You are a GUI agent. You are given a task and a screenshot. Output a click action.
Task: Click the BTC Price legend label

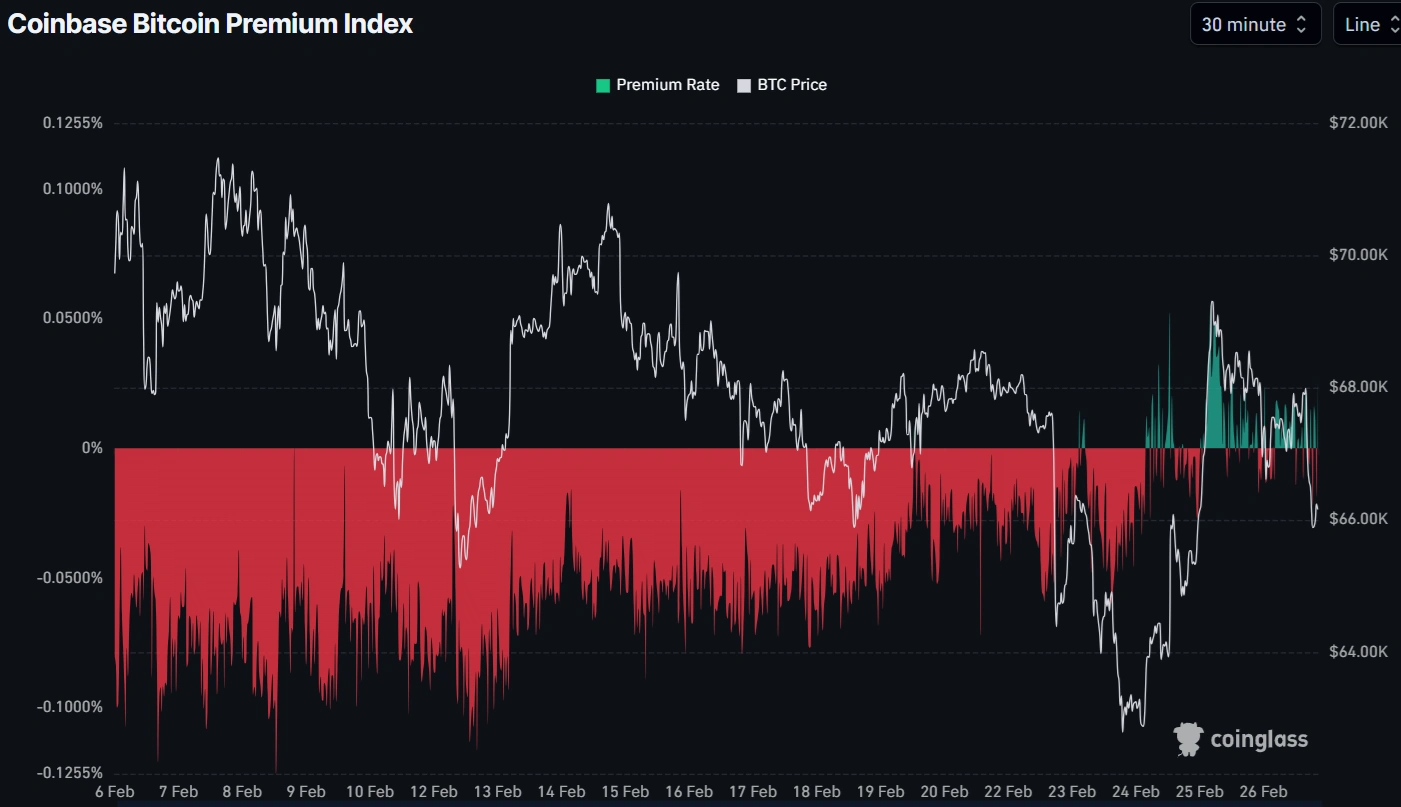point(793,85)
